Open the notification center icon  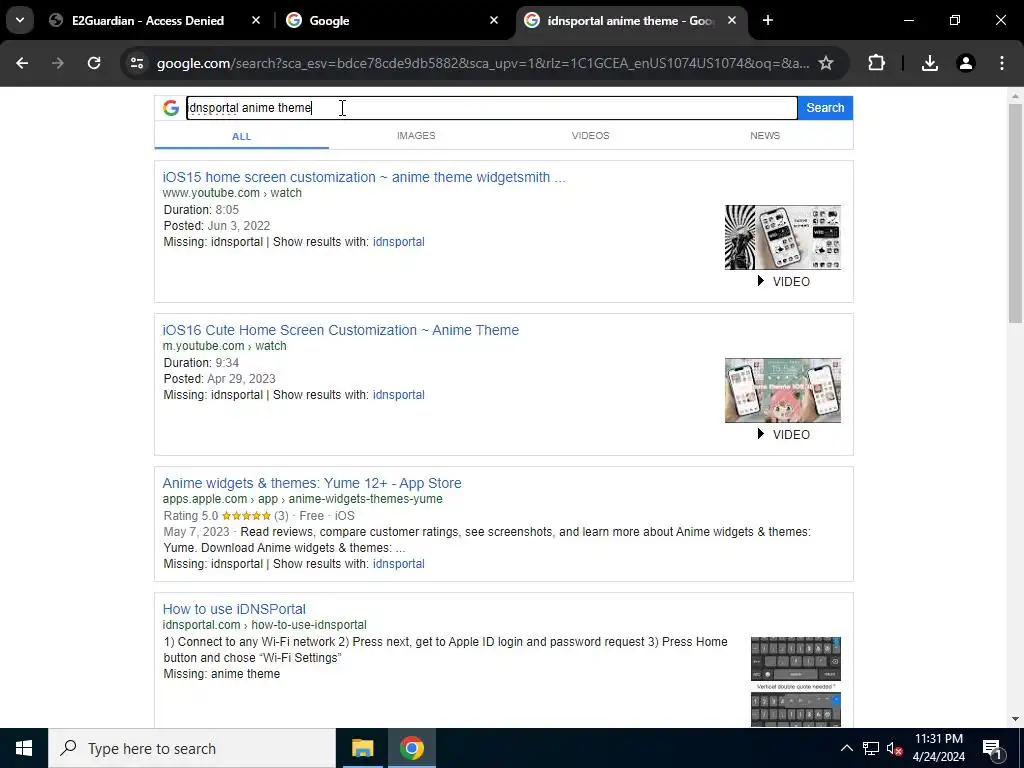992,748
